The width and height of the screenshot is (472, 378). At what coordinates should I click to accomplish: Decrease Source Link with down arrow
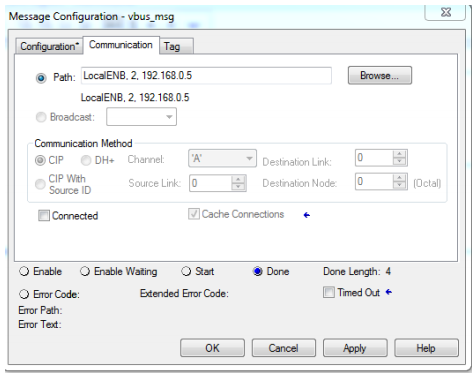pyautogui.click(x=238, y=187)
